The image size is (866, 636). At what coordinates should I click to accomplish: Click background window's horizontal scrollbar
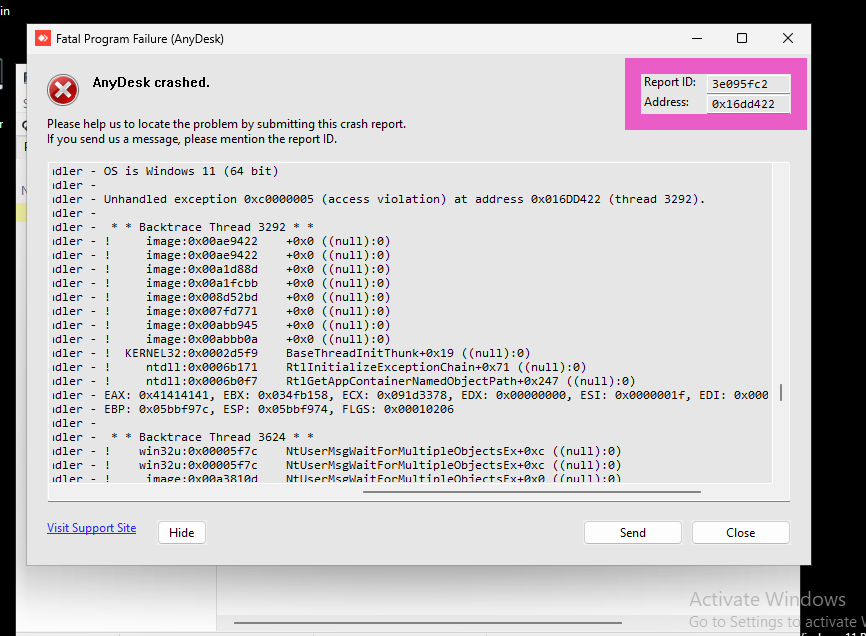pos(427,623)
